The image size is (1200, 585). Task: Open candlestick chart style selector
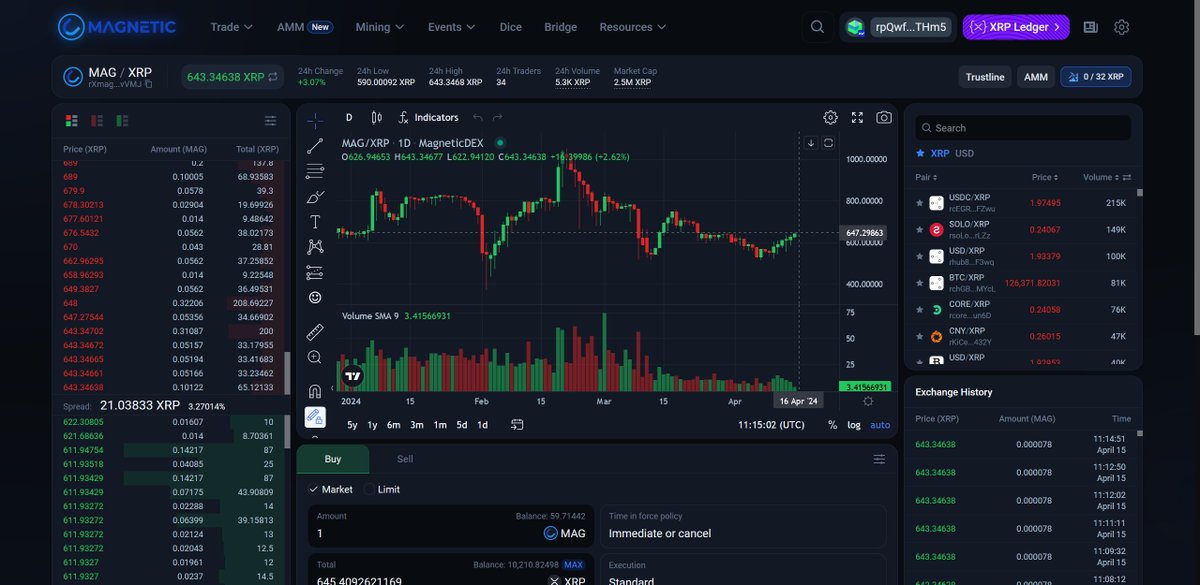(376, 117)
